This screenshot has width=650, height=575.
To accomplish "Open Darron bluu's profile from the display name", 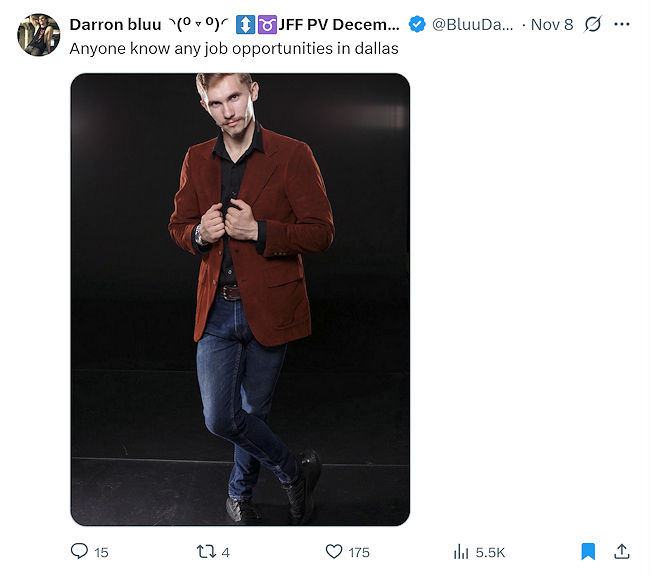I will (x=115, y=24).
